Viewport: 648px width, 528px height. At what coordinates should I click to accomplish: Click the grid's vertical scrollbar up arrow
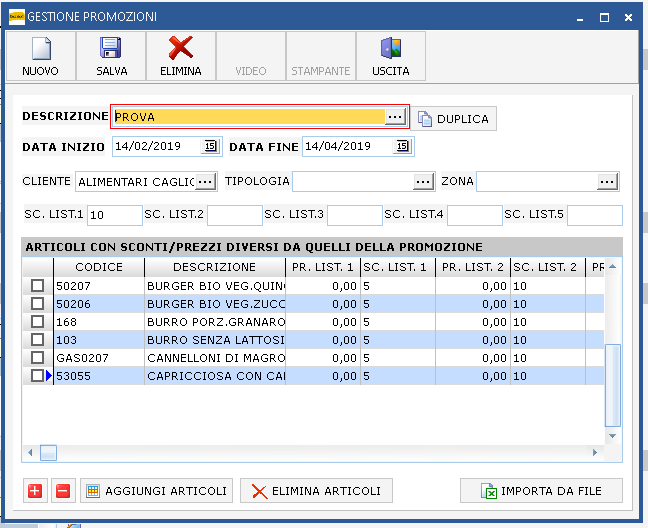coord(613,266)
